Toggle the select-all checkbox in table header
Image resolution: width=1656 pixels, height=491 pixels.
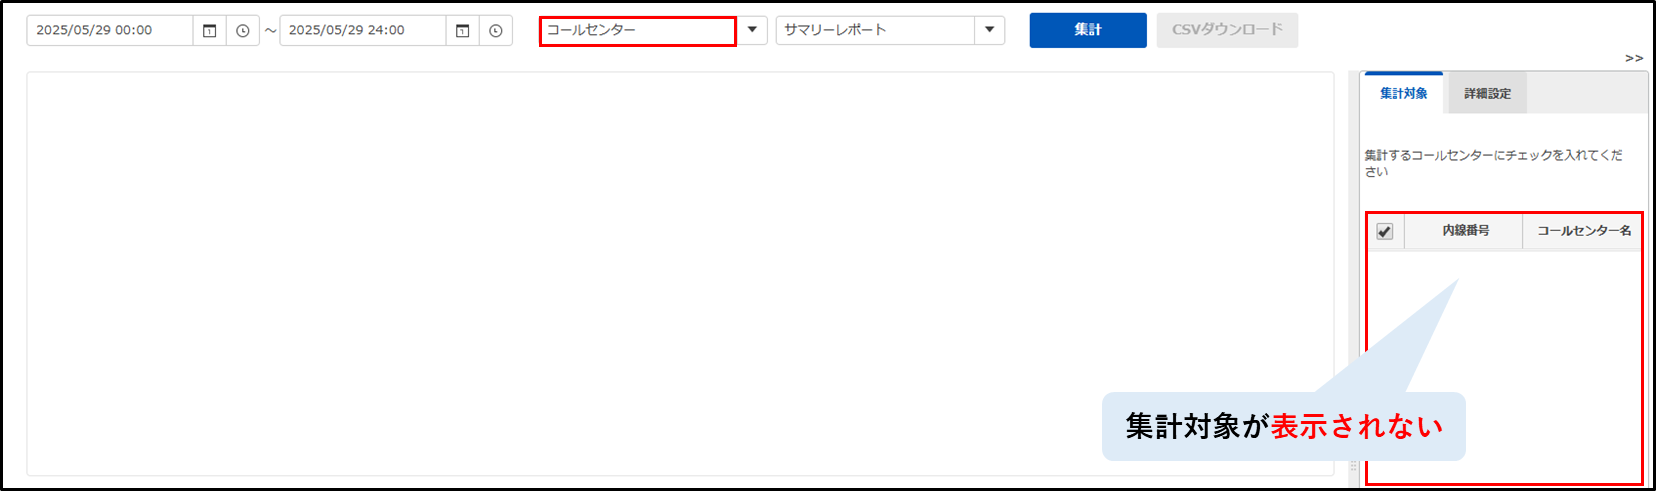[x=1385, y=231]
